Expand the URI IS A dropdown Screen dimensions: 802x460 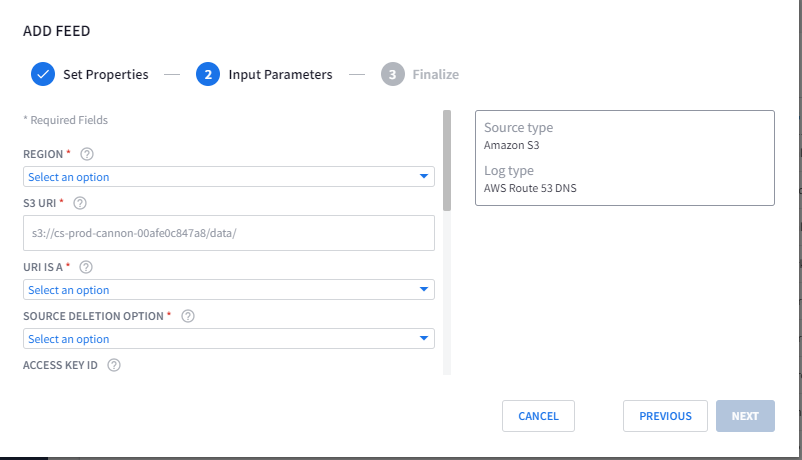(x=229, y=290)
